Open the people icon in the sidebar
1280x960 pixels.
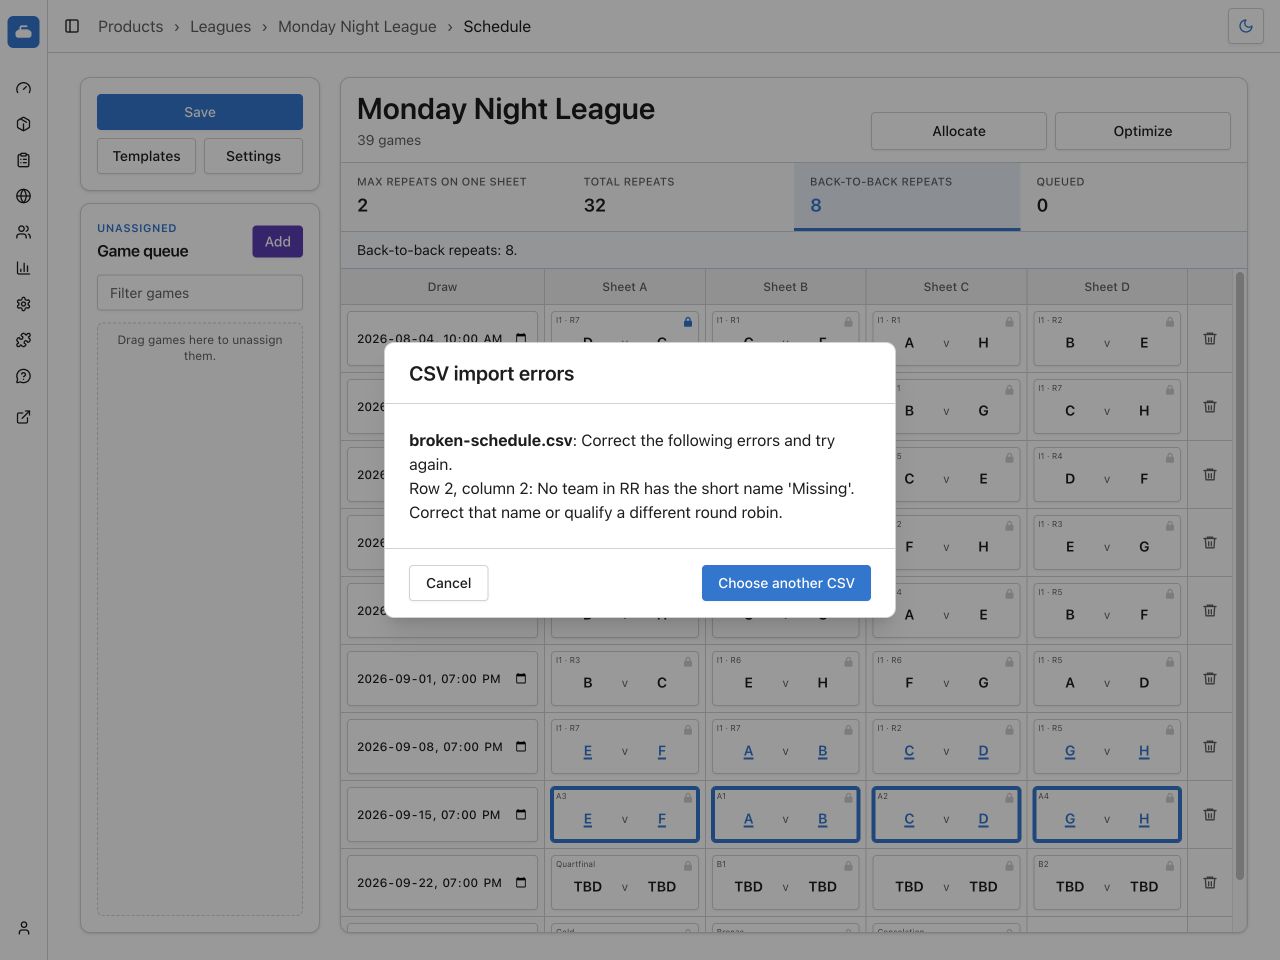pyautogui.click(x=24, y=232)
